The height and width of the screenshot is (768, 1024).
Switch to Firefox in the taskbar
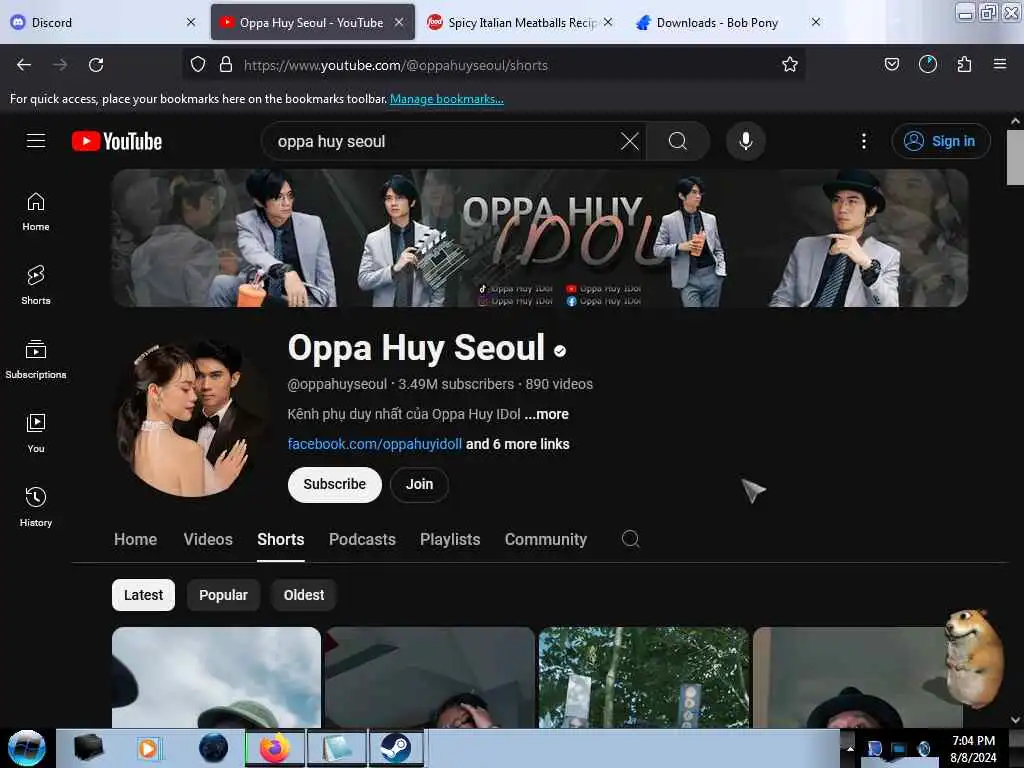click(x=274, y=748)
